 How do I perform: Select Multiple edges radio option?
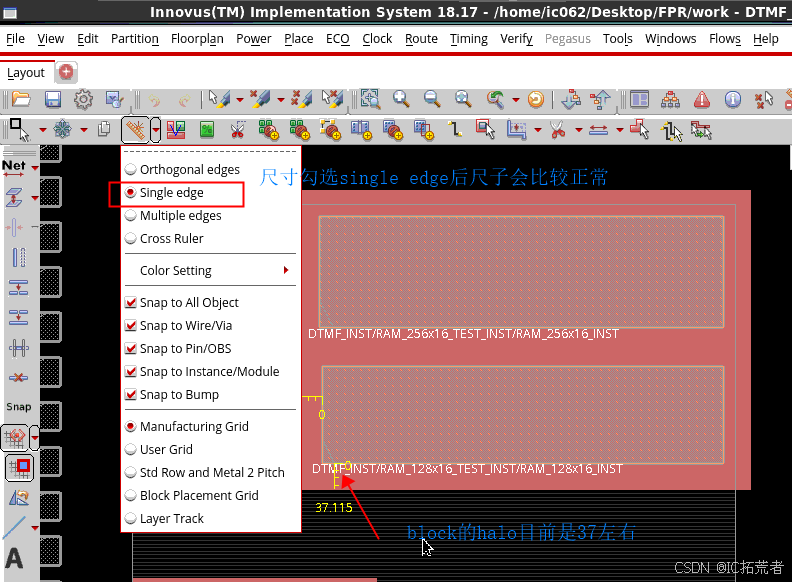click(x=173, y=215)
